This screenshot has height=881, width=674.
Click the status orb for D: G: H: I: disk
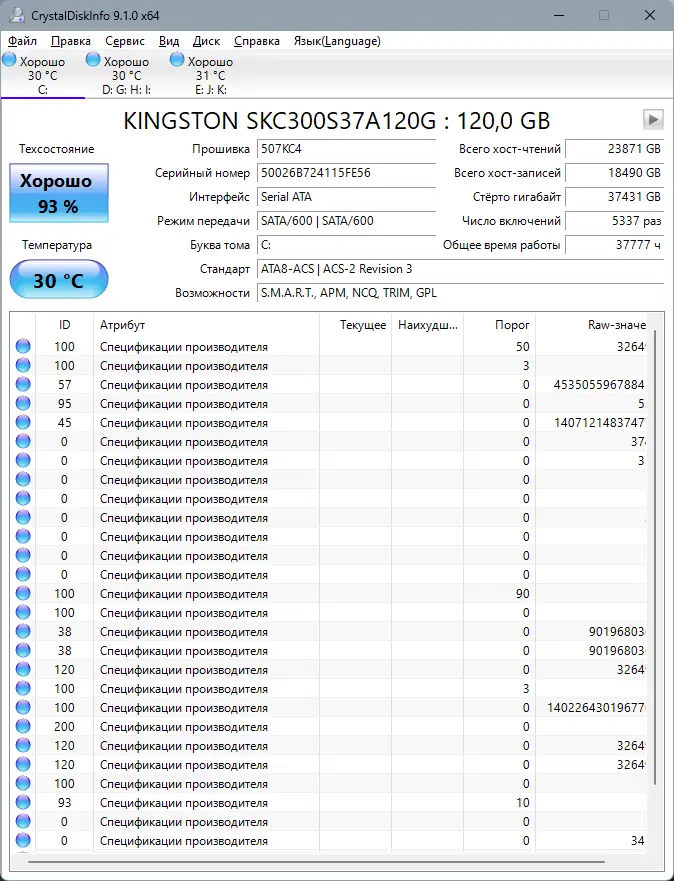93,60
